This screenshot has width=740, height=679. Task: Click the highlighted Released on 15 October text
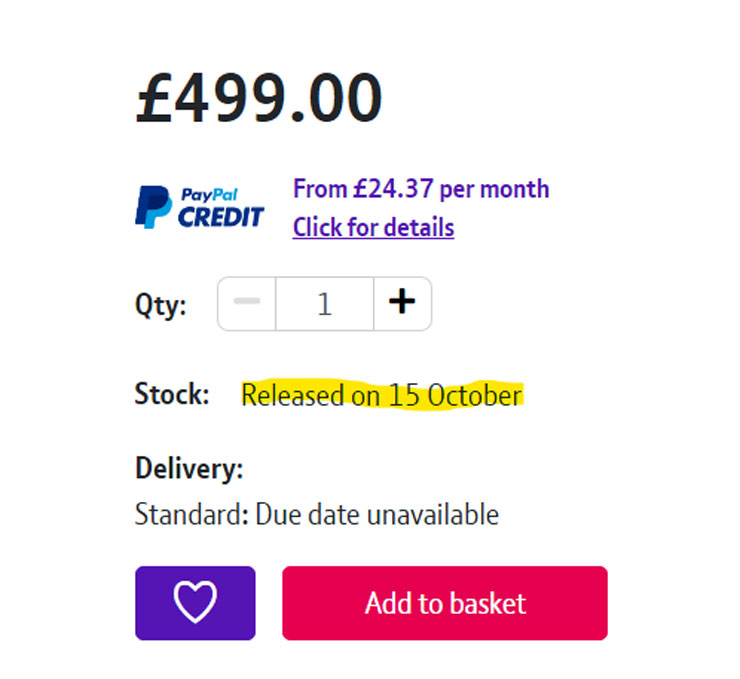[x=381, y=396]
